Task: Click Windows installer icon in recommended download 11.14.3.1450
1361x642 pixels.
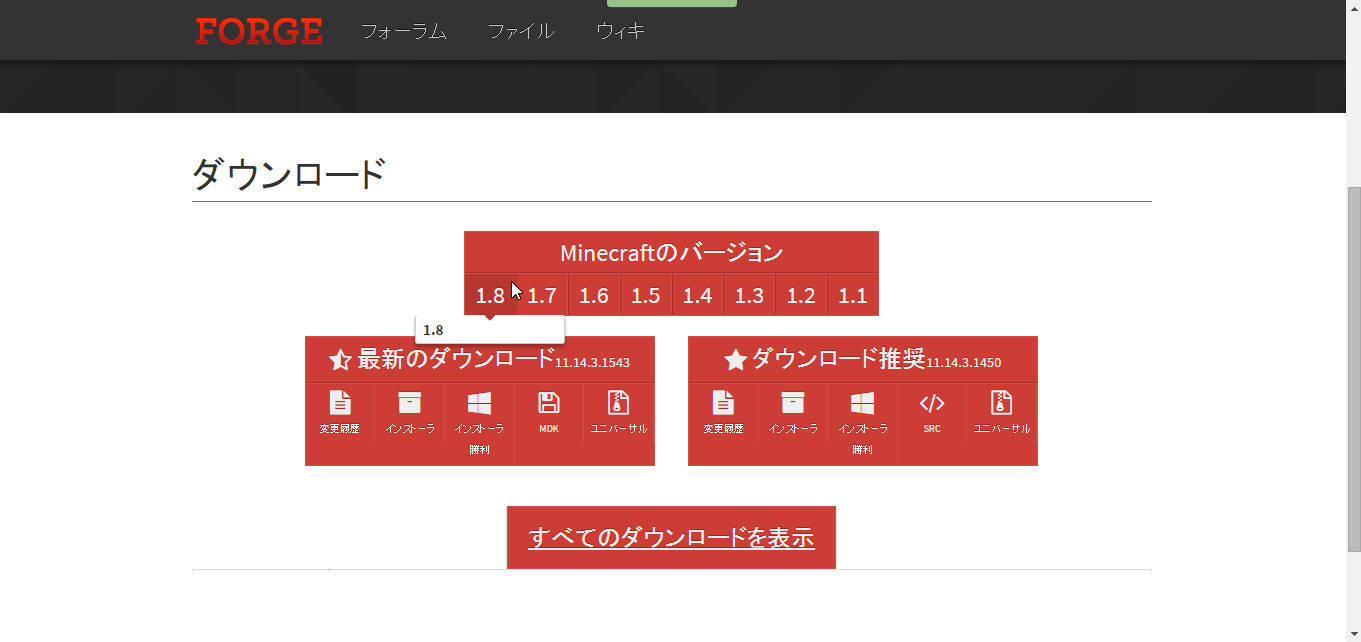Action: (862, 403)
